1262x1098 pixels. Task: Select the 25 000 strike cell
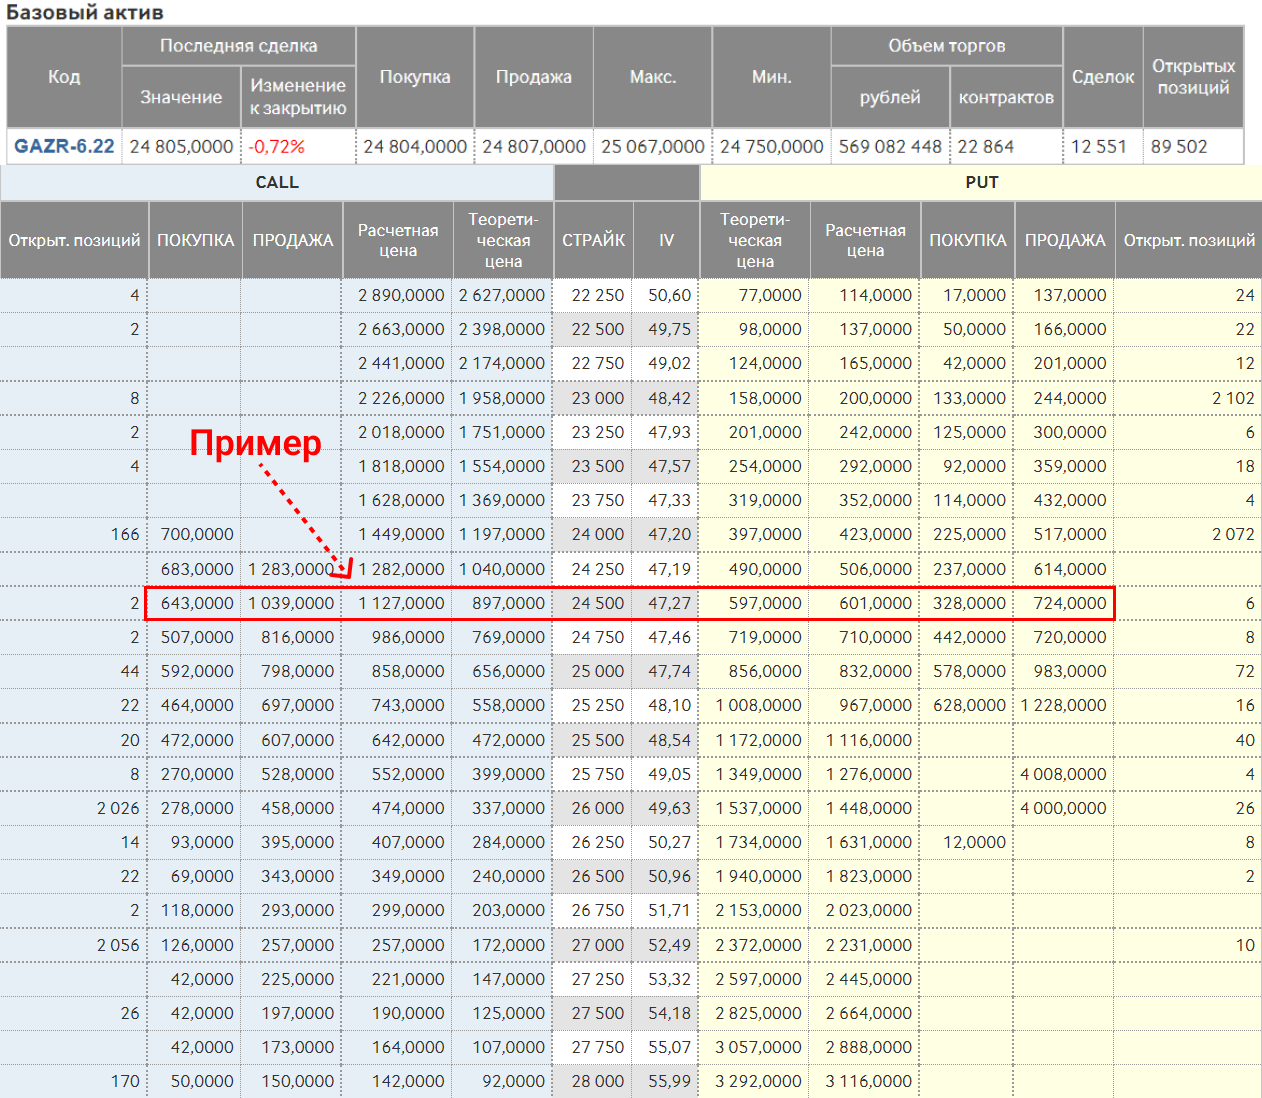click(597, 671)
